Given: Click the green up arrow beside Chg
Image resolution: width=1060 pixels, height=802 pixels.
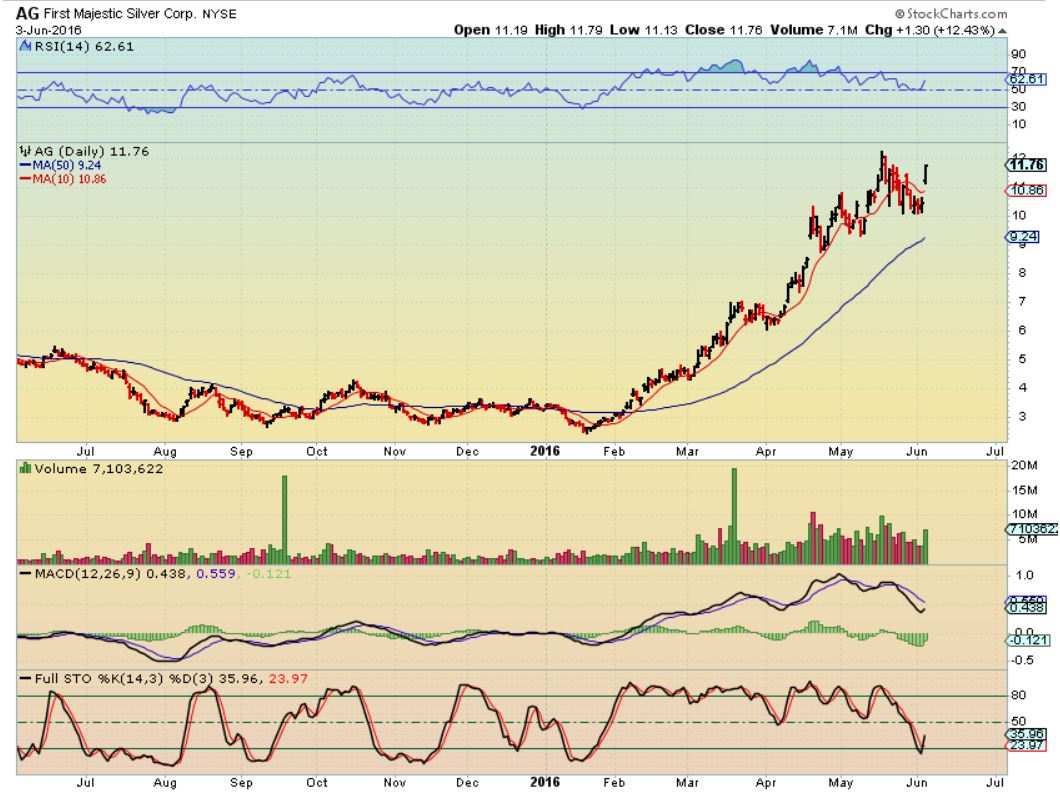Looking at the screenshot, I should (1003, 31).
